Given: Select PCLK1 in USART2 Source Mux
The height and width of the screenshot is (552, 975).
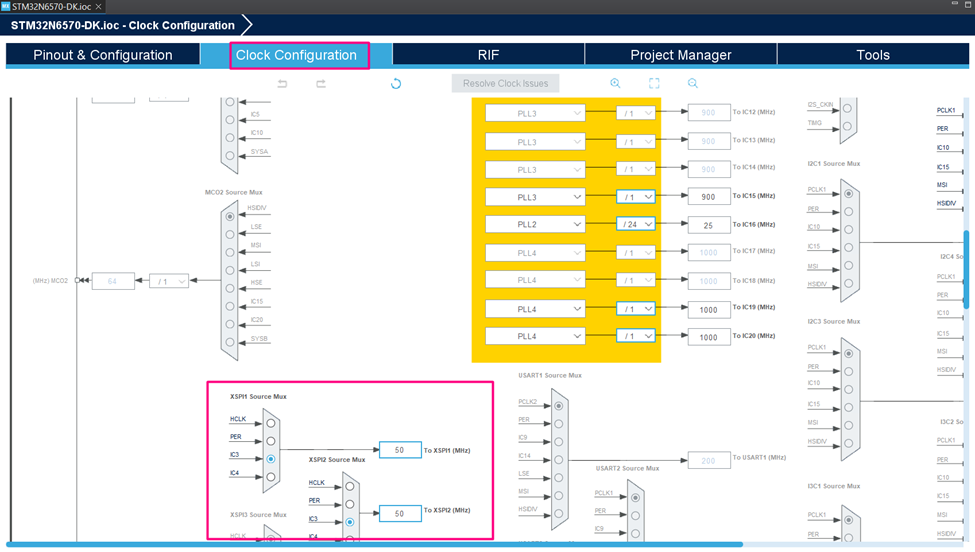Looking at the screenshot, I should point(635,498).
